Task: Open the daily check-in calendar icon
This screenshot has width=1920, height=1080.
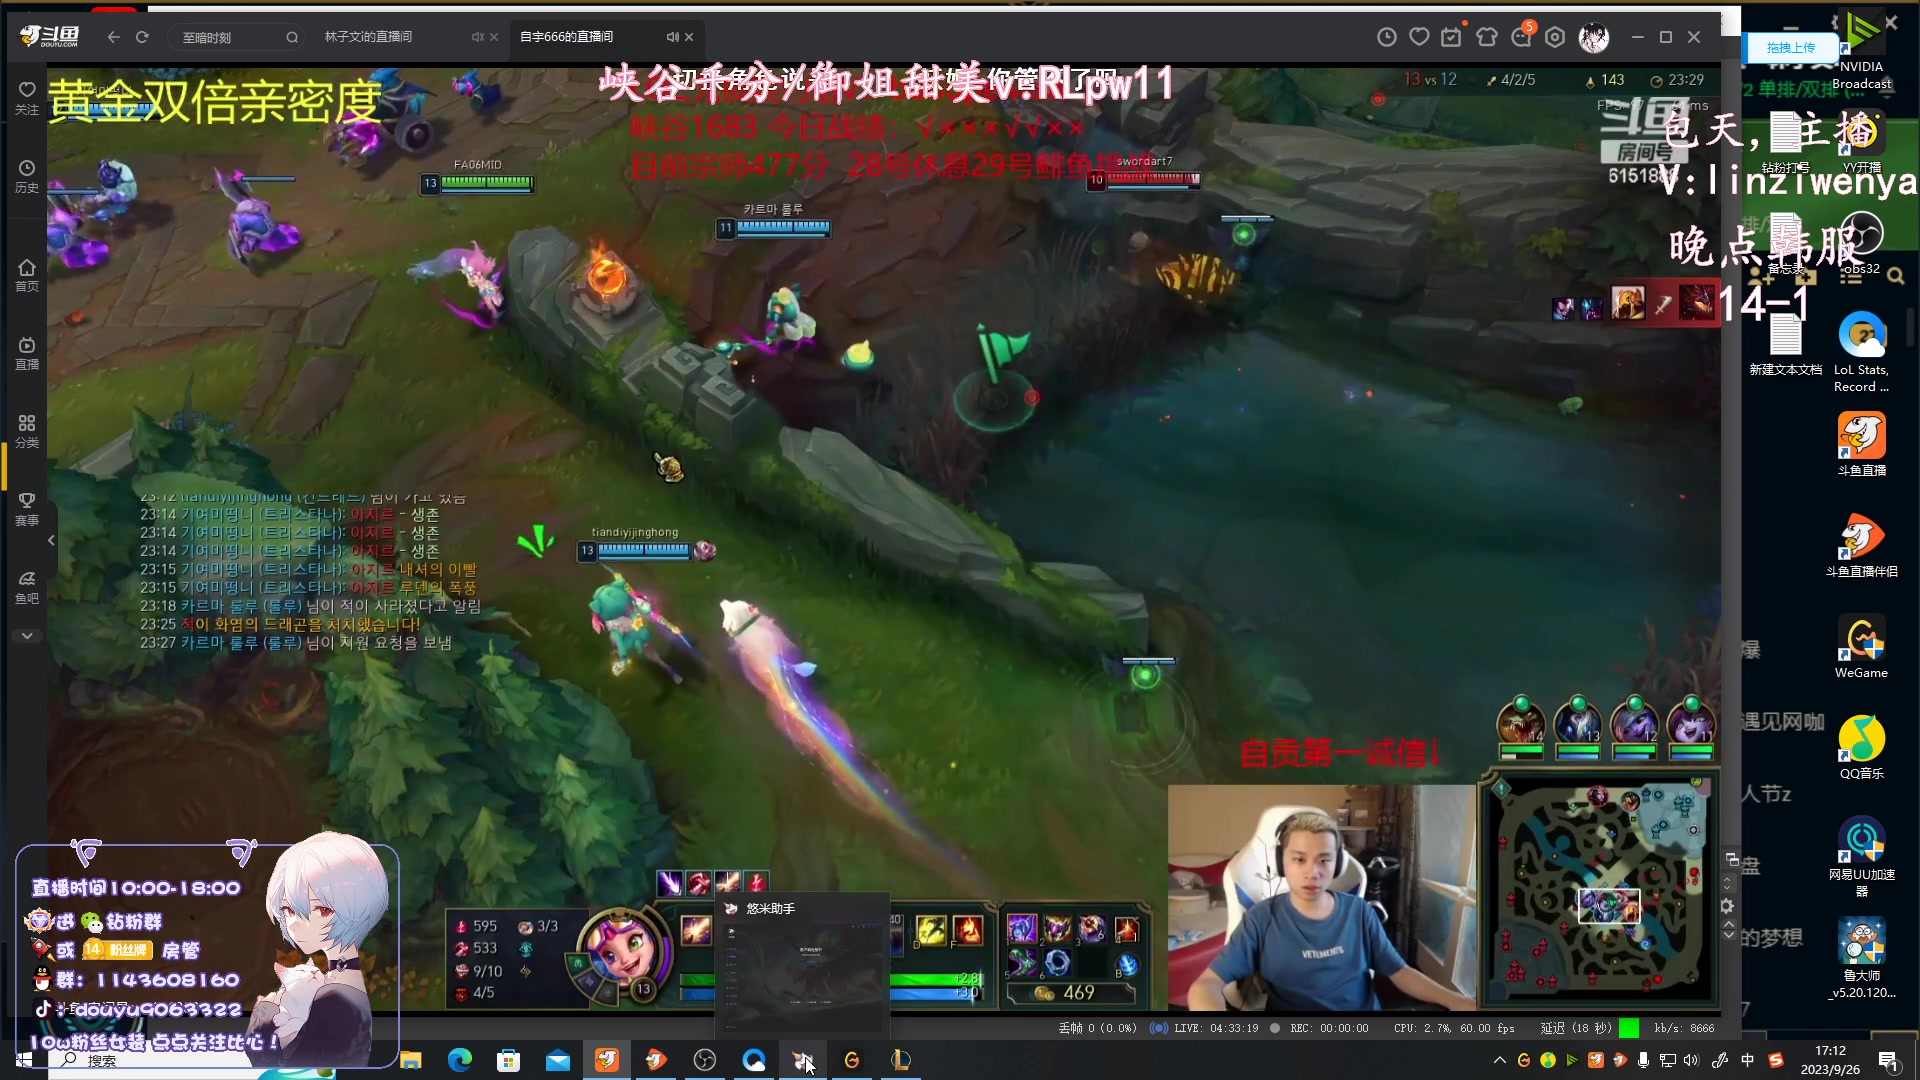Action: click(1451, 37)
